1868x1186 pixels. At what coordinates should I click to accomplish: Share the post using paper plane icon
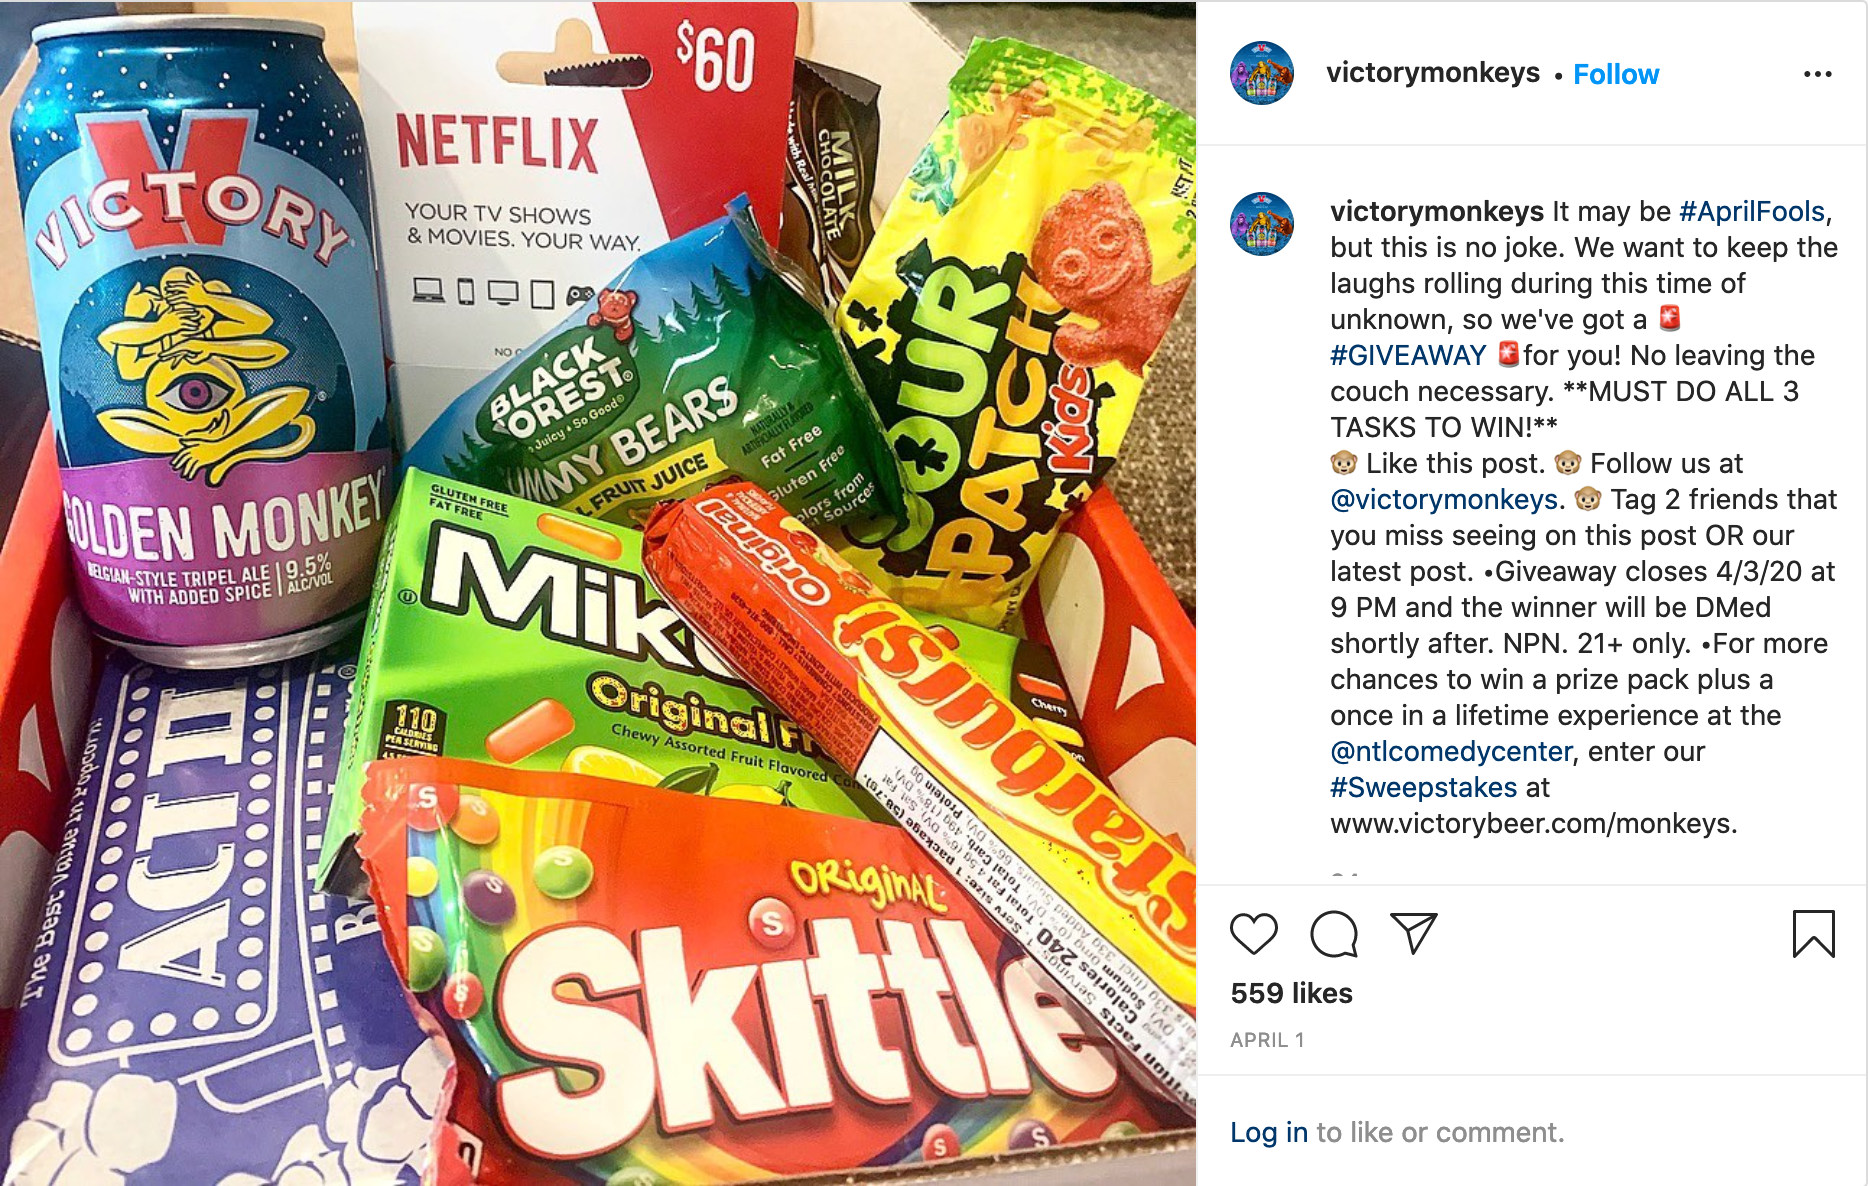1414,933
